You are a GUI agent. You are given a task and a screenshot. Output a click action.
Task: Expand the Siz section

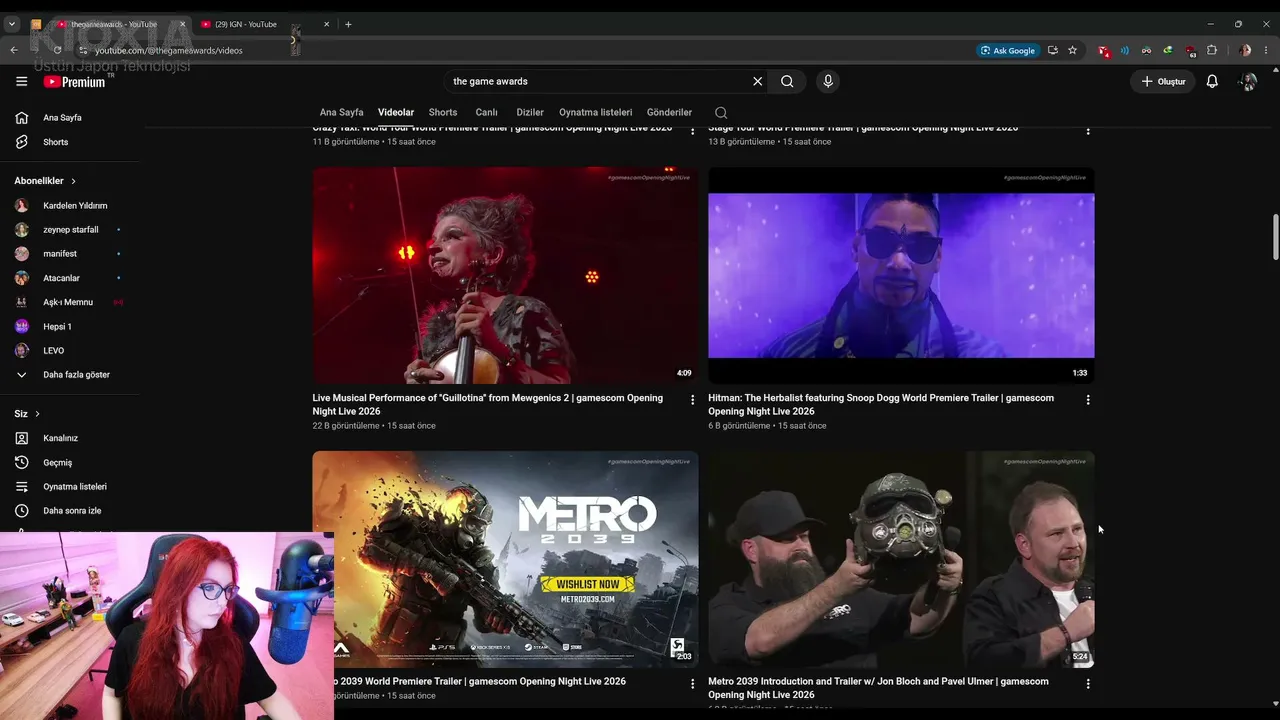[27, 414]
